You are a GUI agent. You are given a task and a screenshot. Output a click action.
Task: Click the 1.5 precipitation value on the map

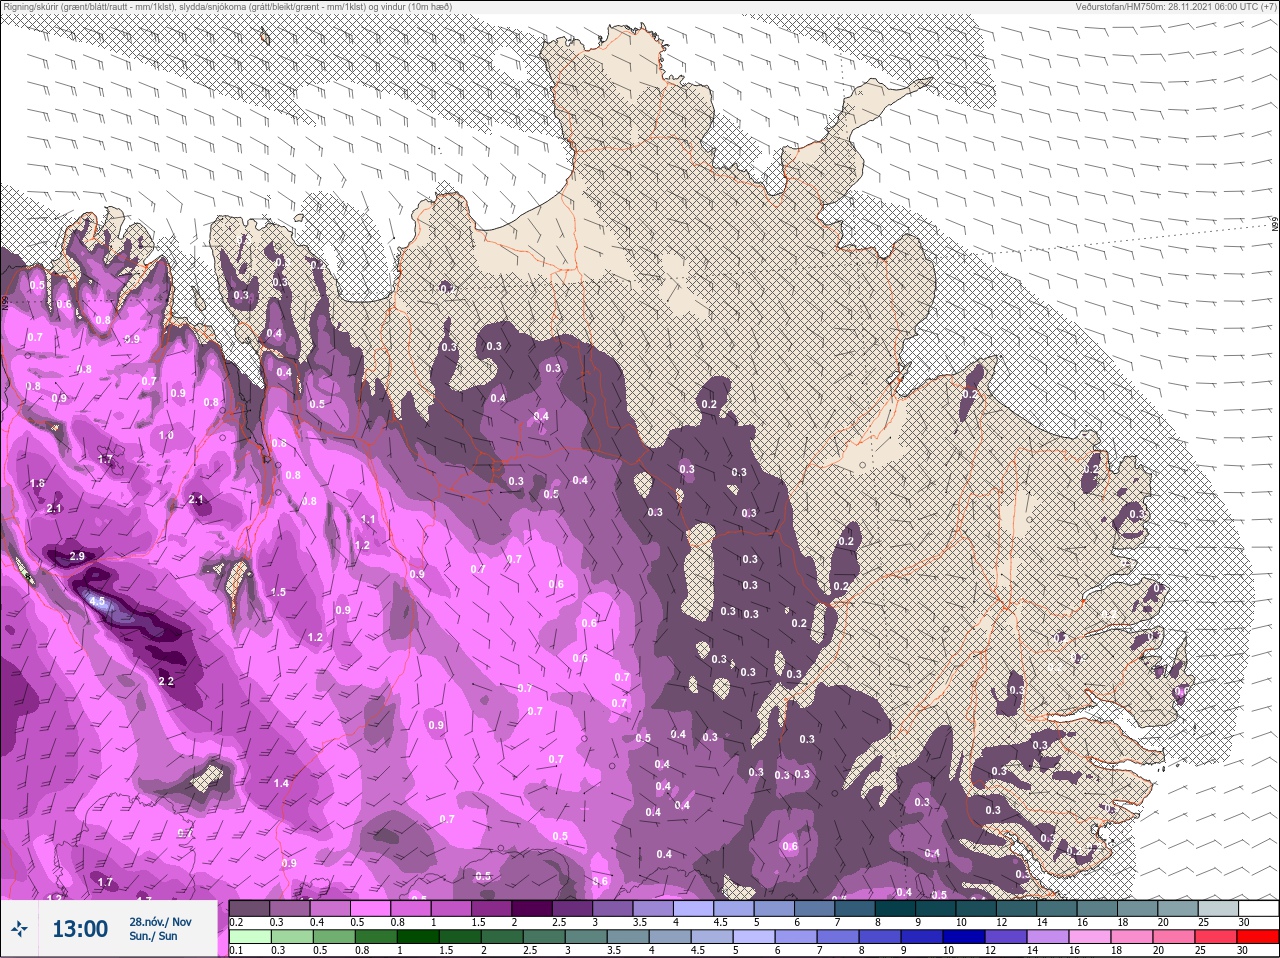[x=278, y=592]
